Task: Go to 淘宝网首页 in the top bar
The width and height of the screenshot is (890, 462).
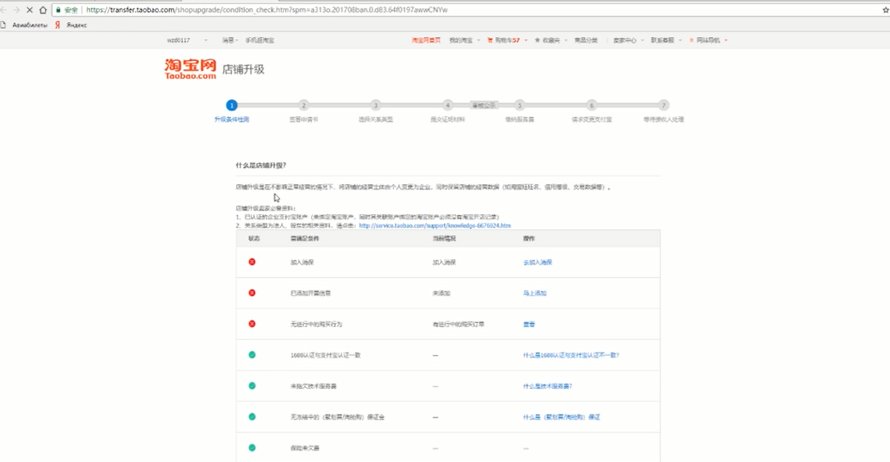Action: coord(426,40)
